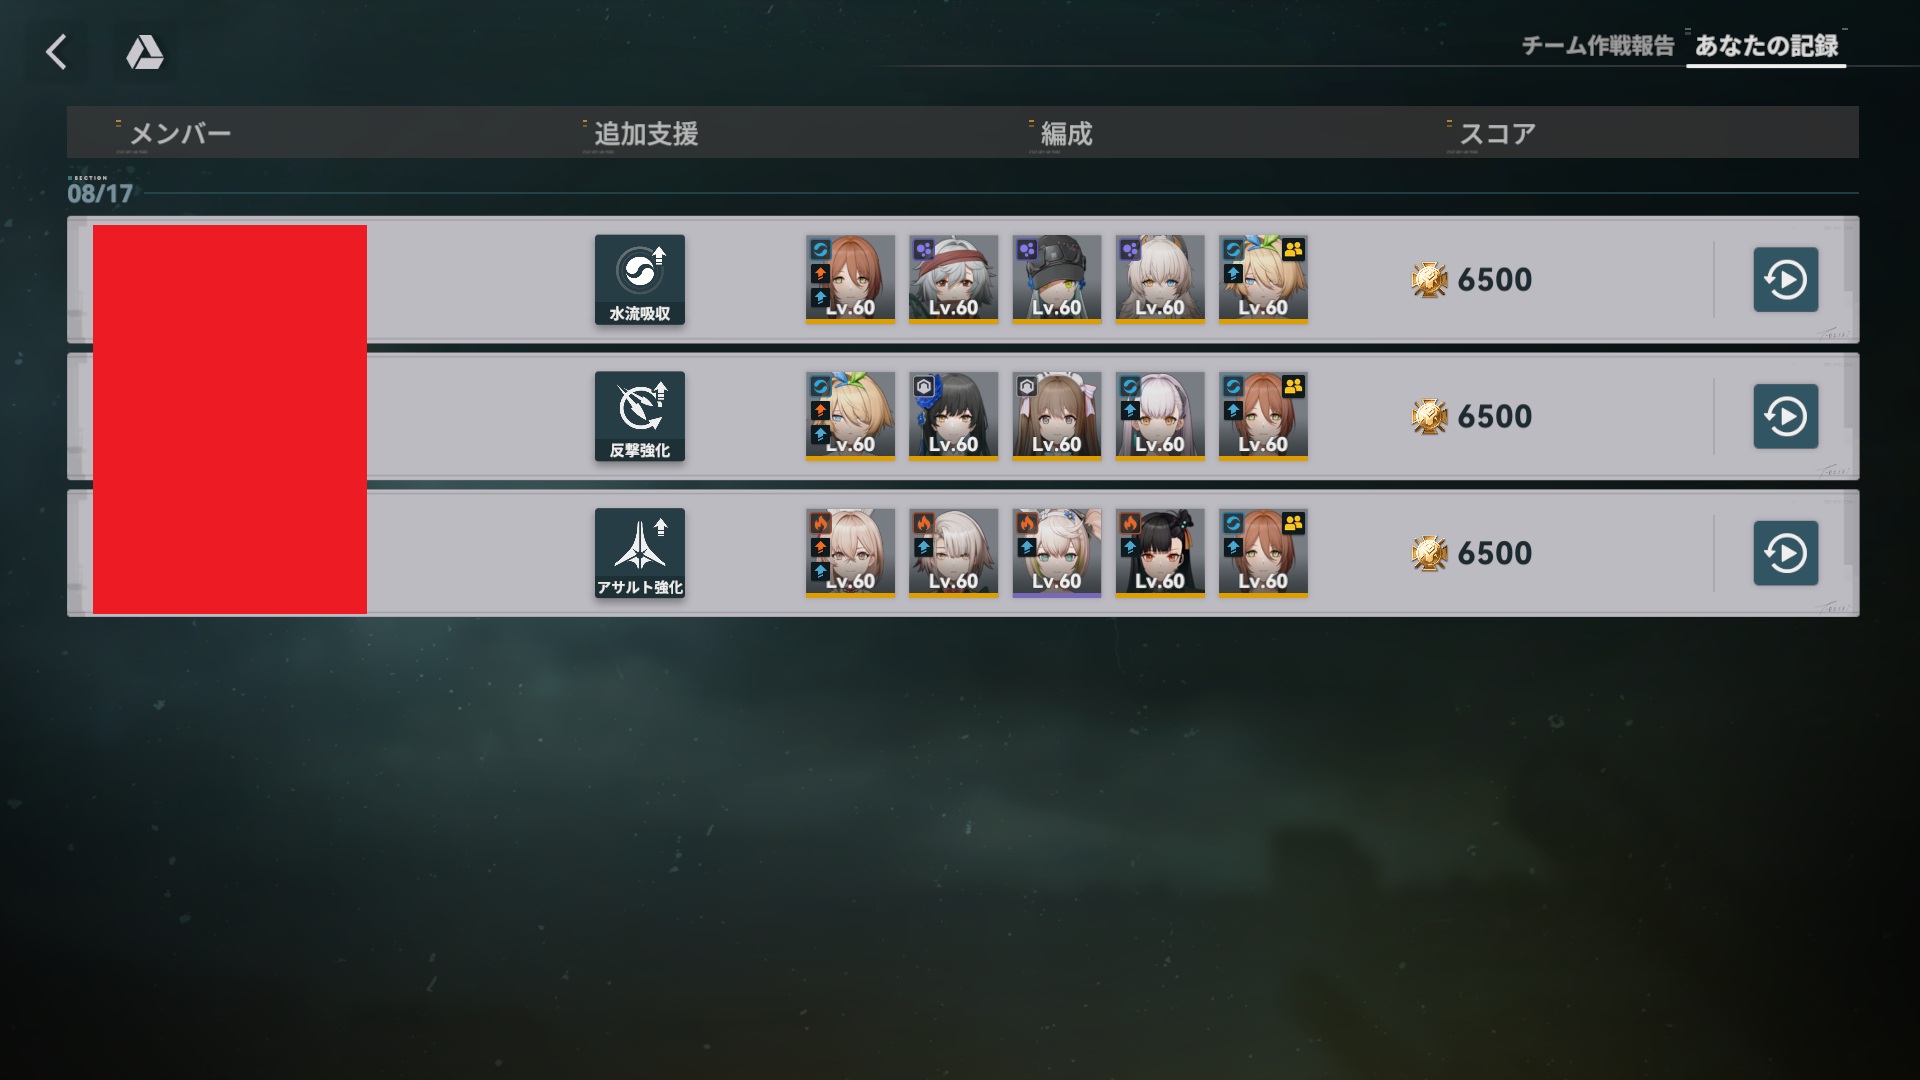Open the 反撃強化 support skill icon
Image resolution: width=1920 pixels, height=1080 pixels.
(x=640, y=416)
